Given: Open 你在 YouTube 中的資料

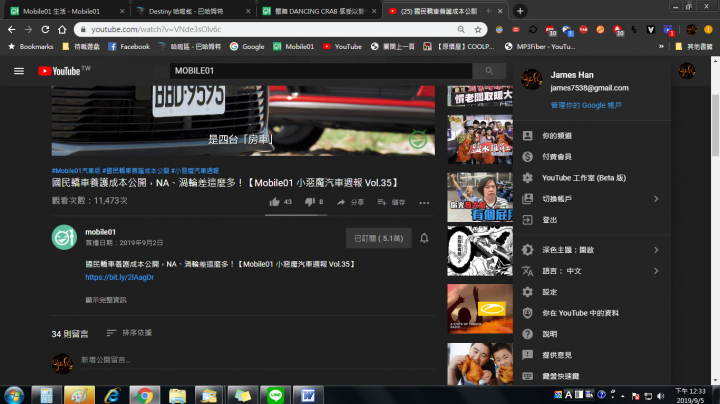Looking at the screenshot, I should [x=591, y=313].
